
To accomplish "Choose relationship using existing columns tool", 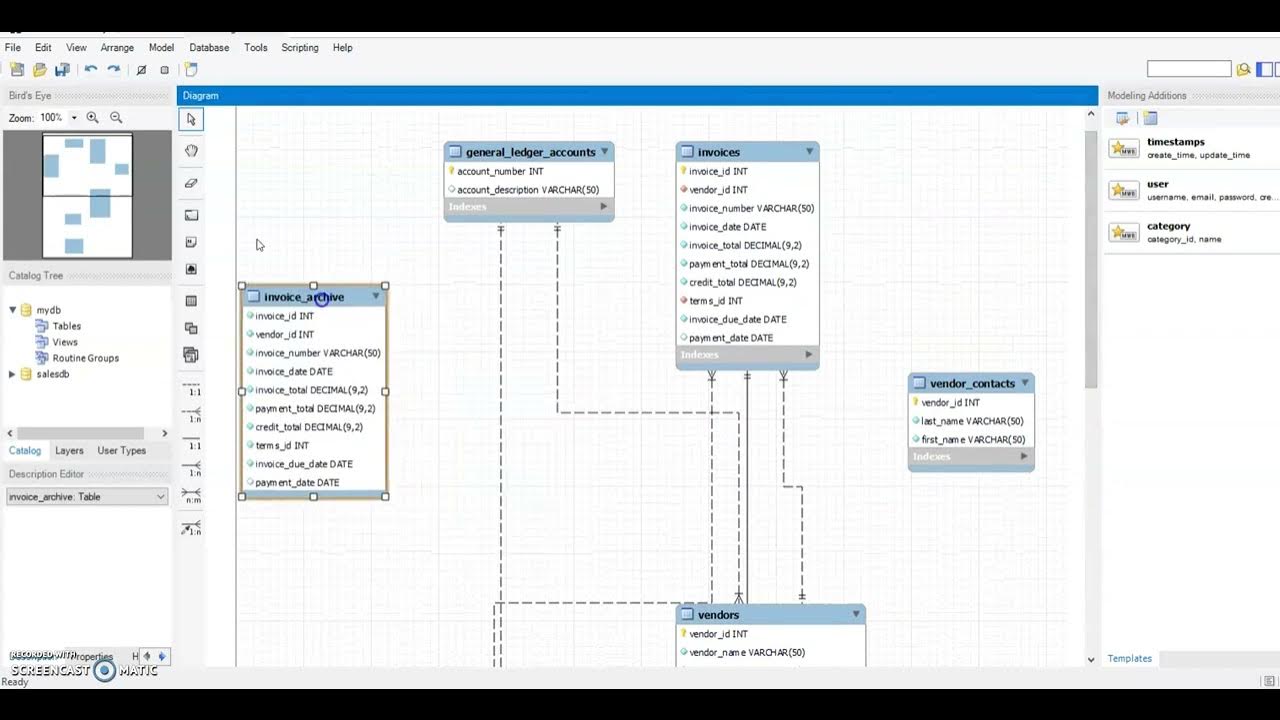I will coord(191,527).
